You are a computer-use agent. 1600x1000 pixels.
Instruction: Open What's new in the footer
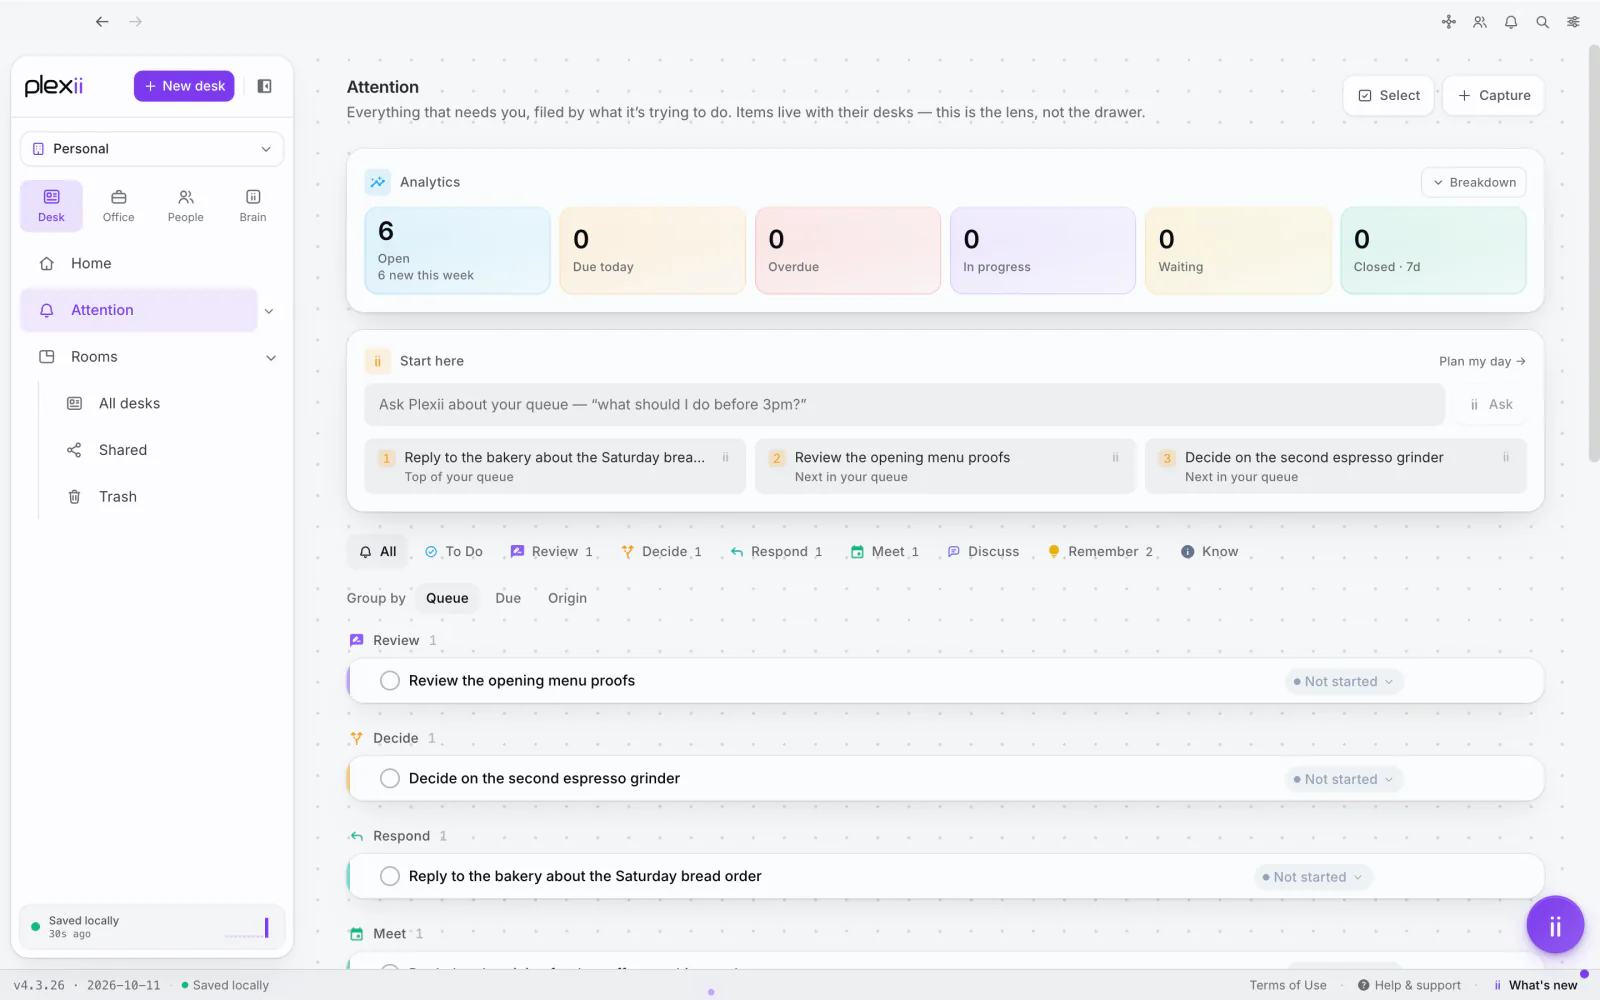click(1535, 985)
